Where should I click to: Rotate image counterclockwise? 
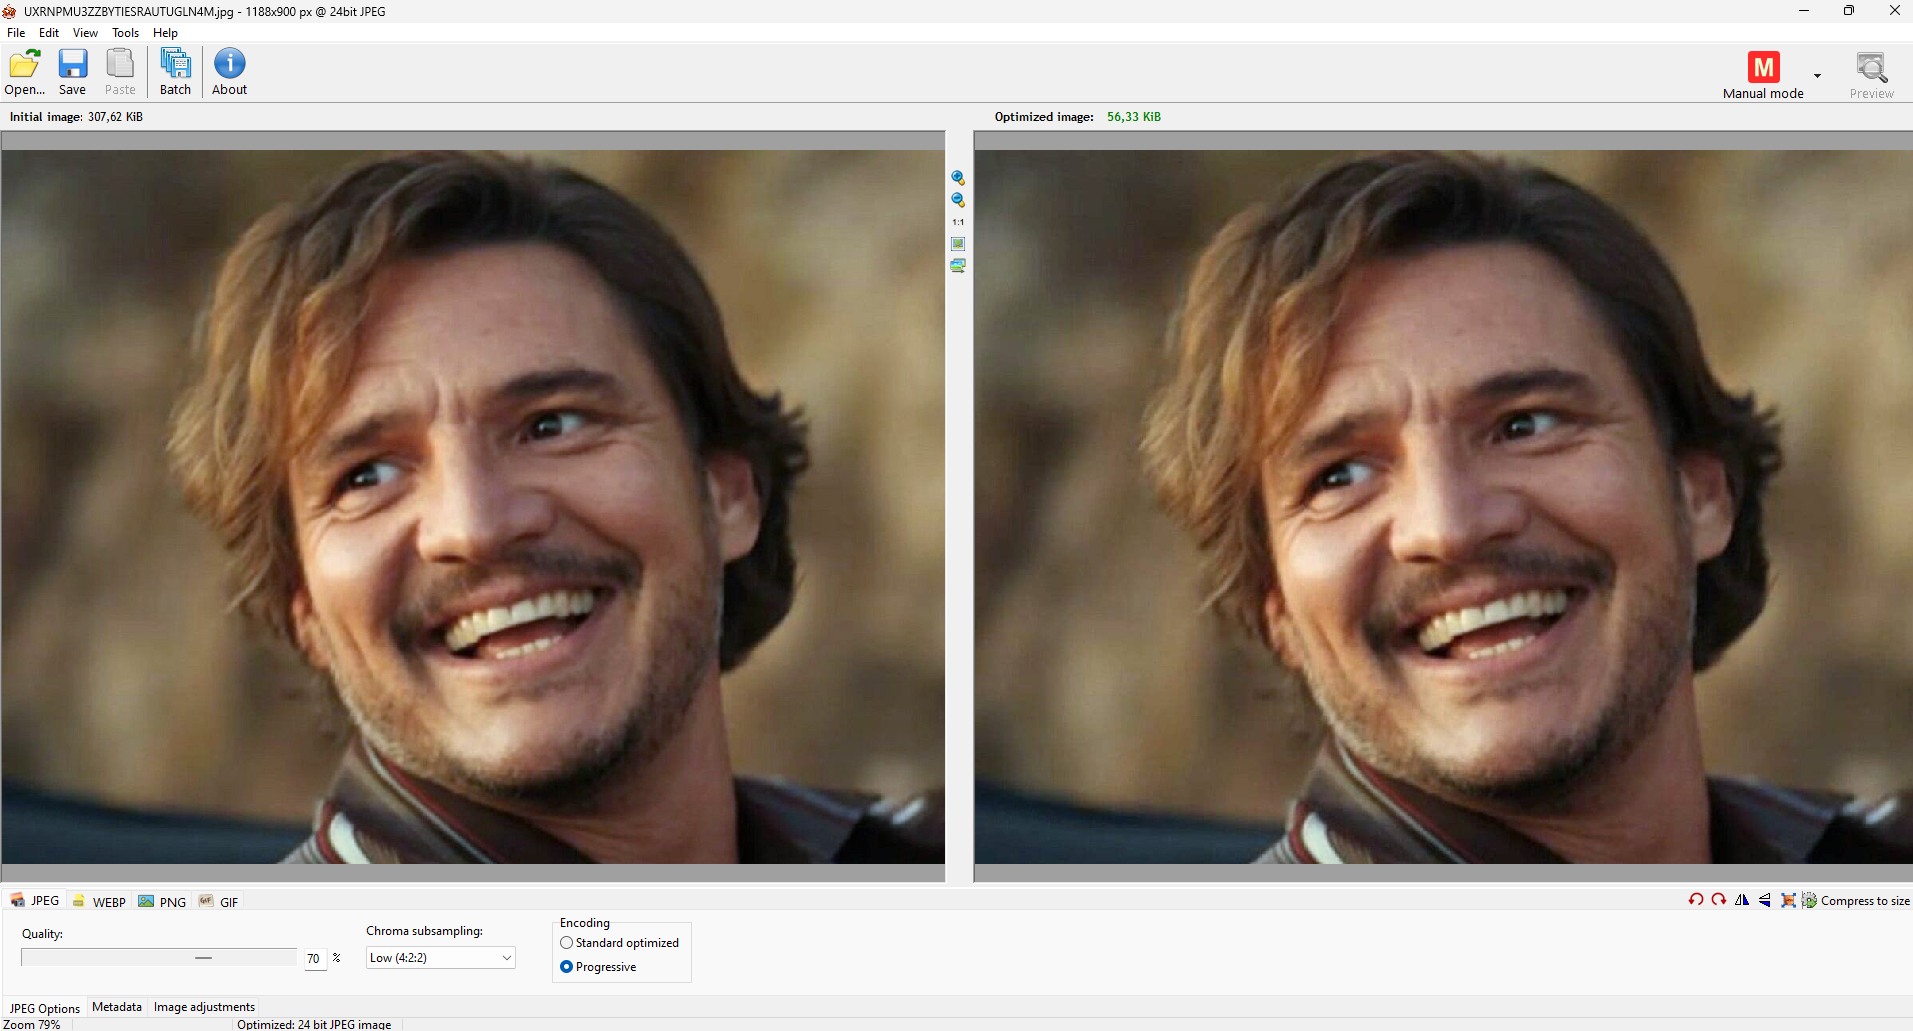coord(1696,900)
